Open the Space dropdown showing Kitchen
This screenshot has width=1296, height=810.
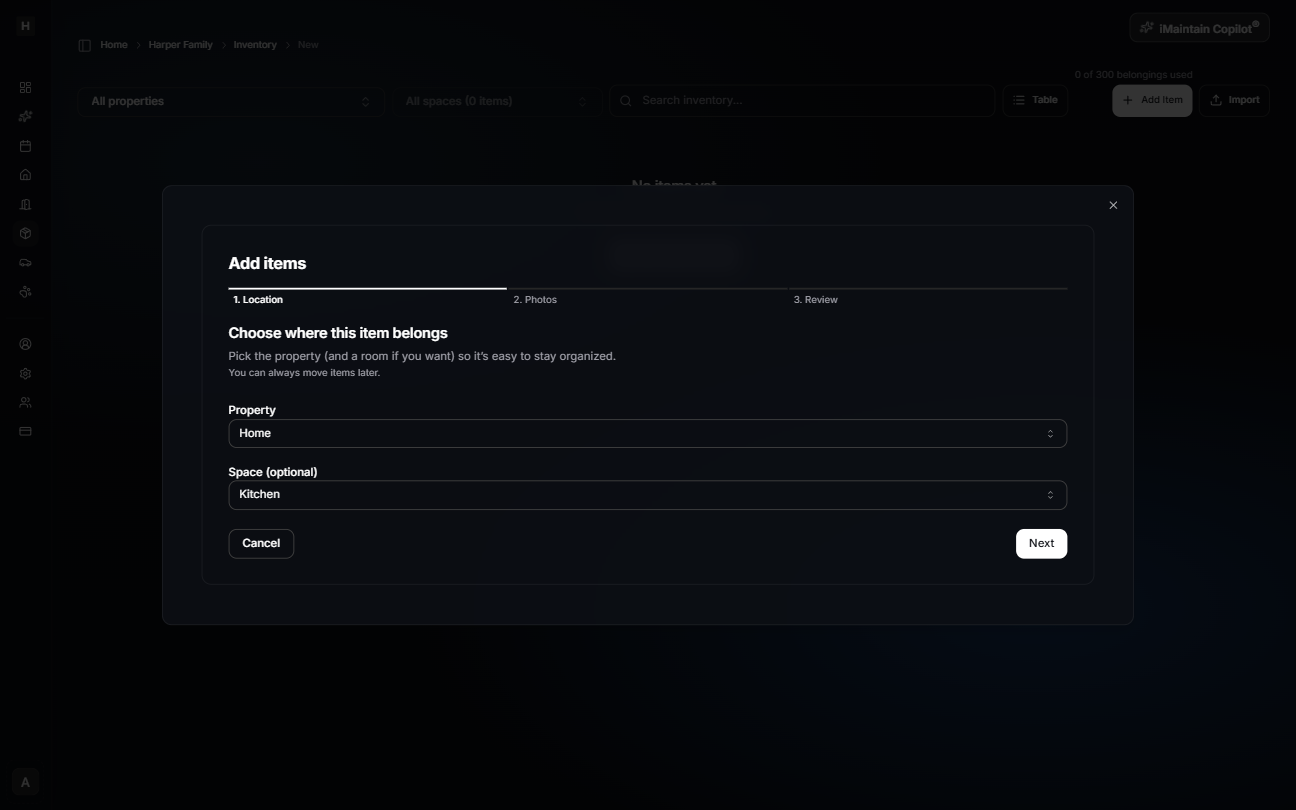pos(646,494)
